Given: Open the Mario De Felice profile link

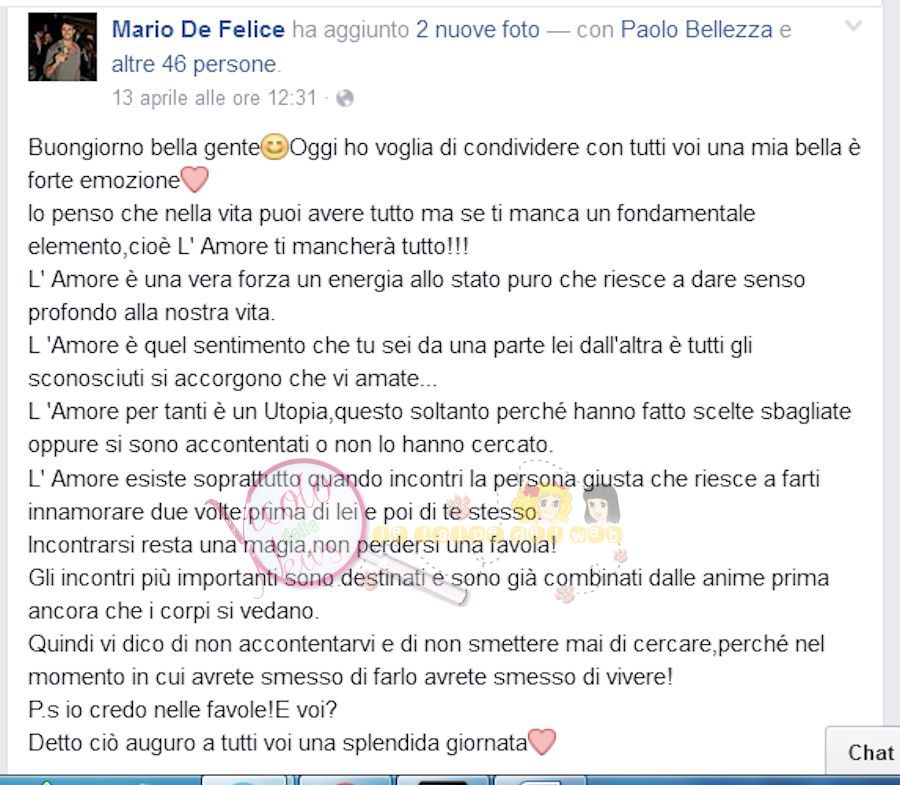Looking at the screenshot, I should pyautogui.click(x=198, y=29).
